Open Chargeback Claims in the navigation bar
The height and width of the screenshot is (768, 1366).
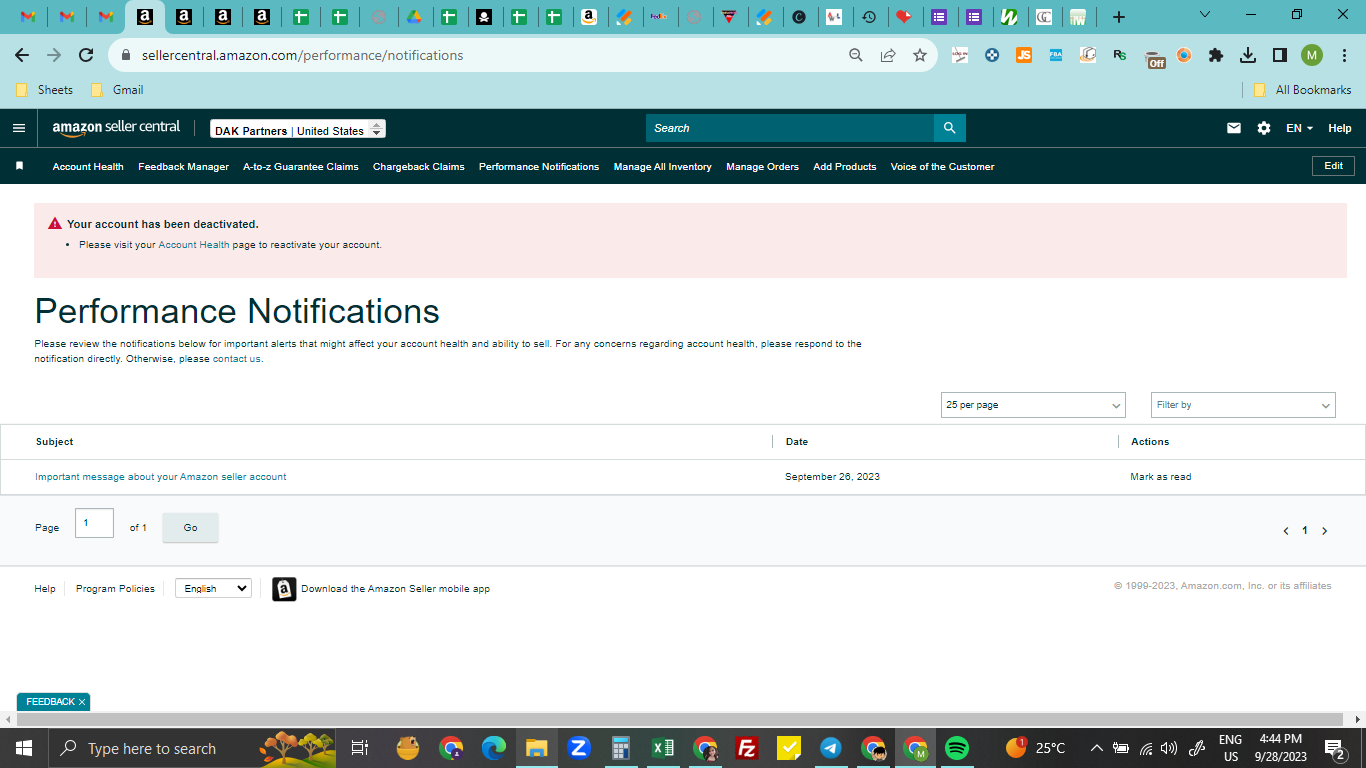tap(419, 167)
